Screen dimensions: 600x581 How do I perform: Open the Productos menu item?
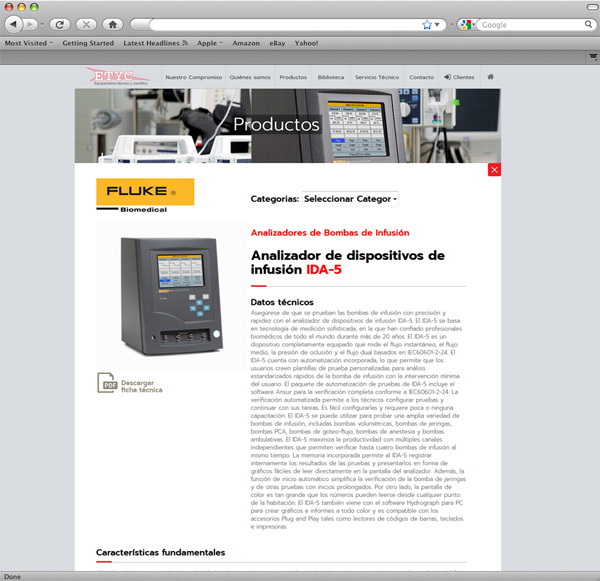[x=293, y=77]
